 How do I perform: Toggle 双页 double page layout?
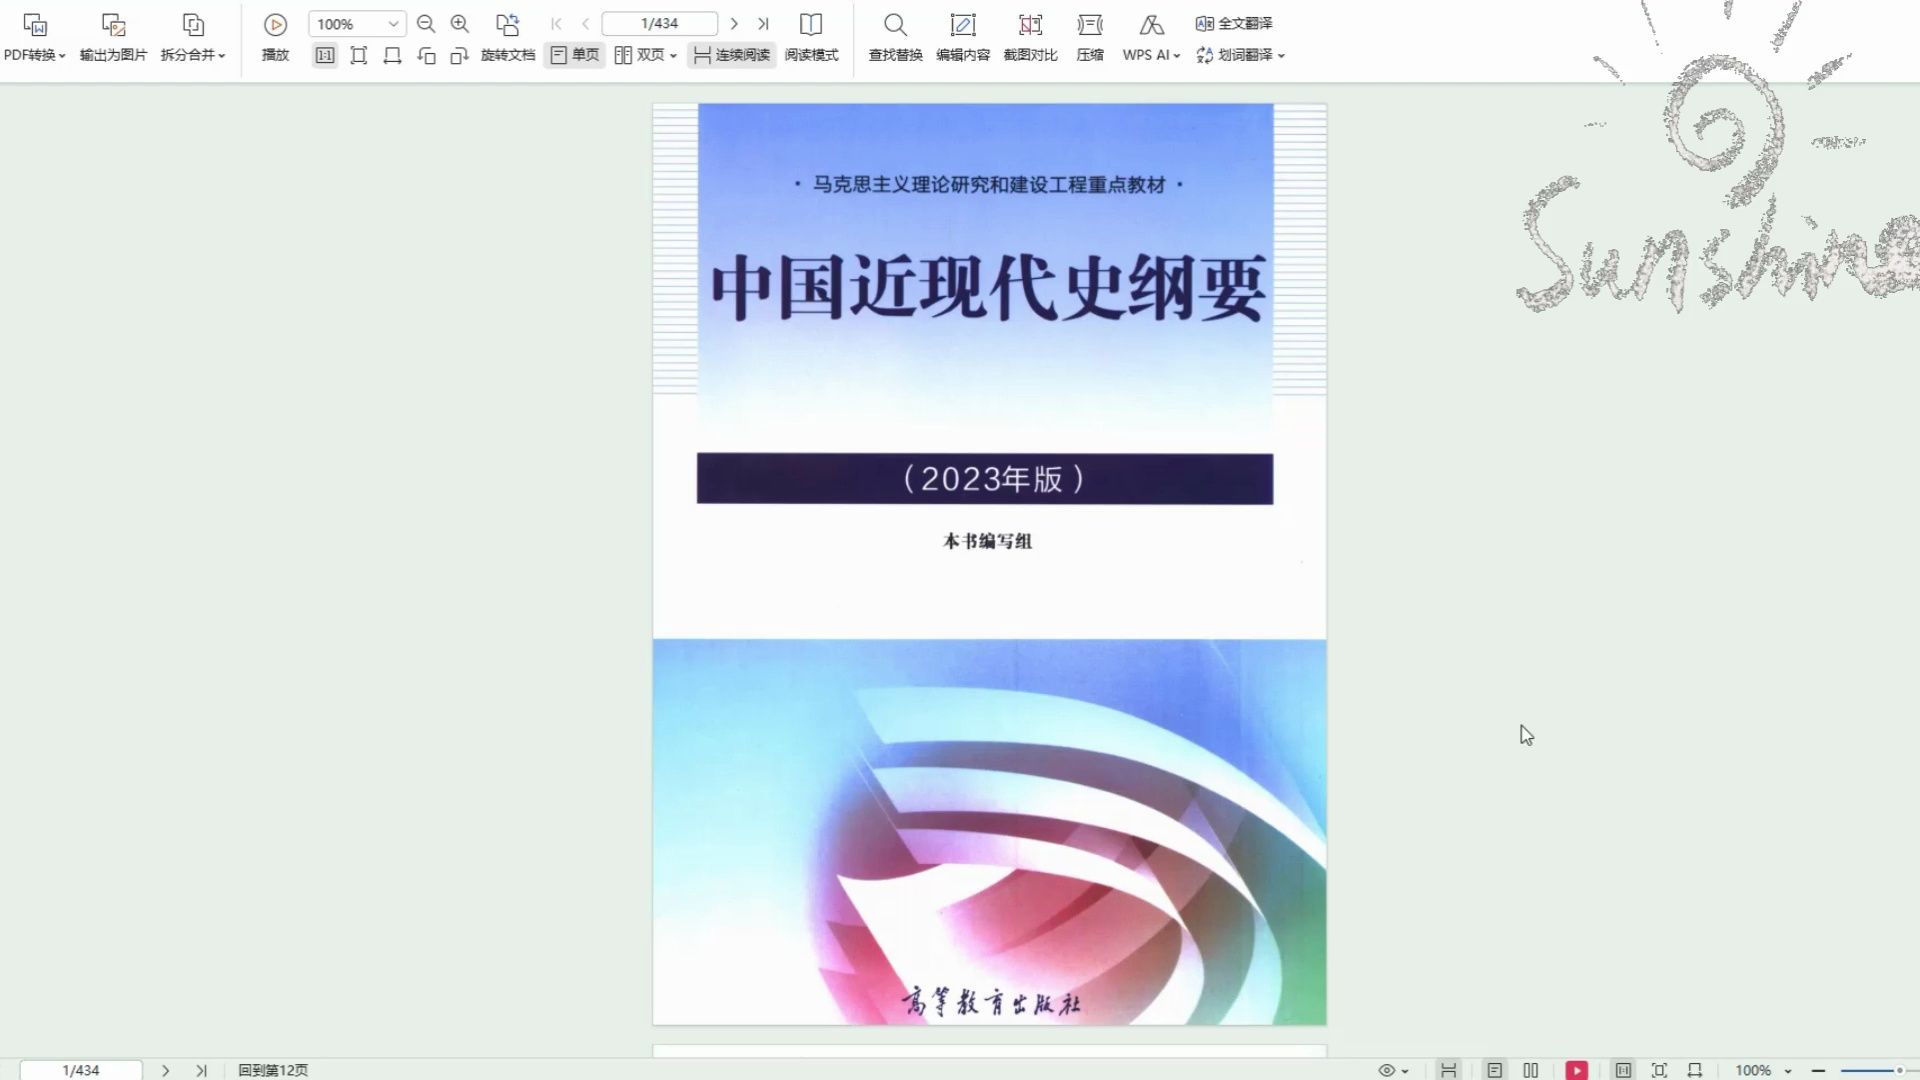click(x=640, y=55)
